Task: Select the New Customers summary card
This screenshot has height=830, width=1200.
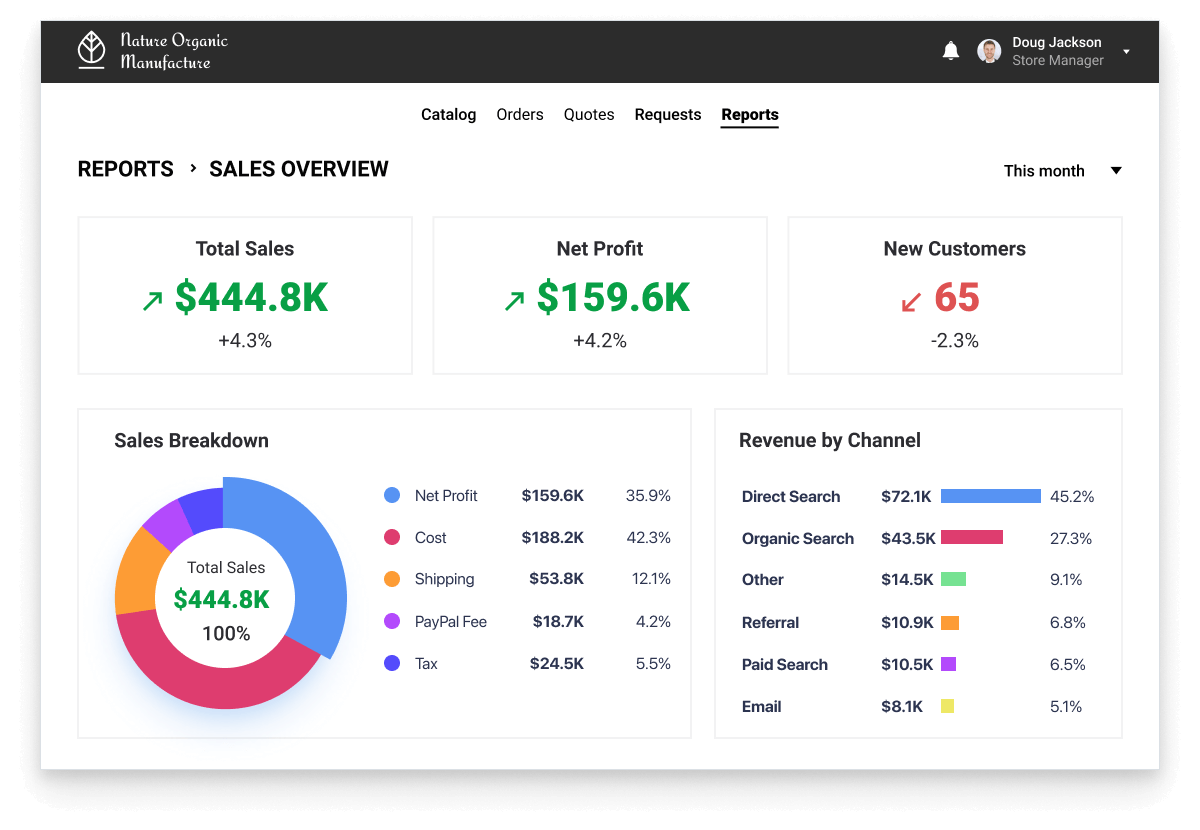Action: pyautogui.click(x=954, y=296)
